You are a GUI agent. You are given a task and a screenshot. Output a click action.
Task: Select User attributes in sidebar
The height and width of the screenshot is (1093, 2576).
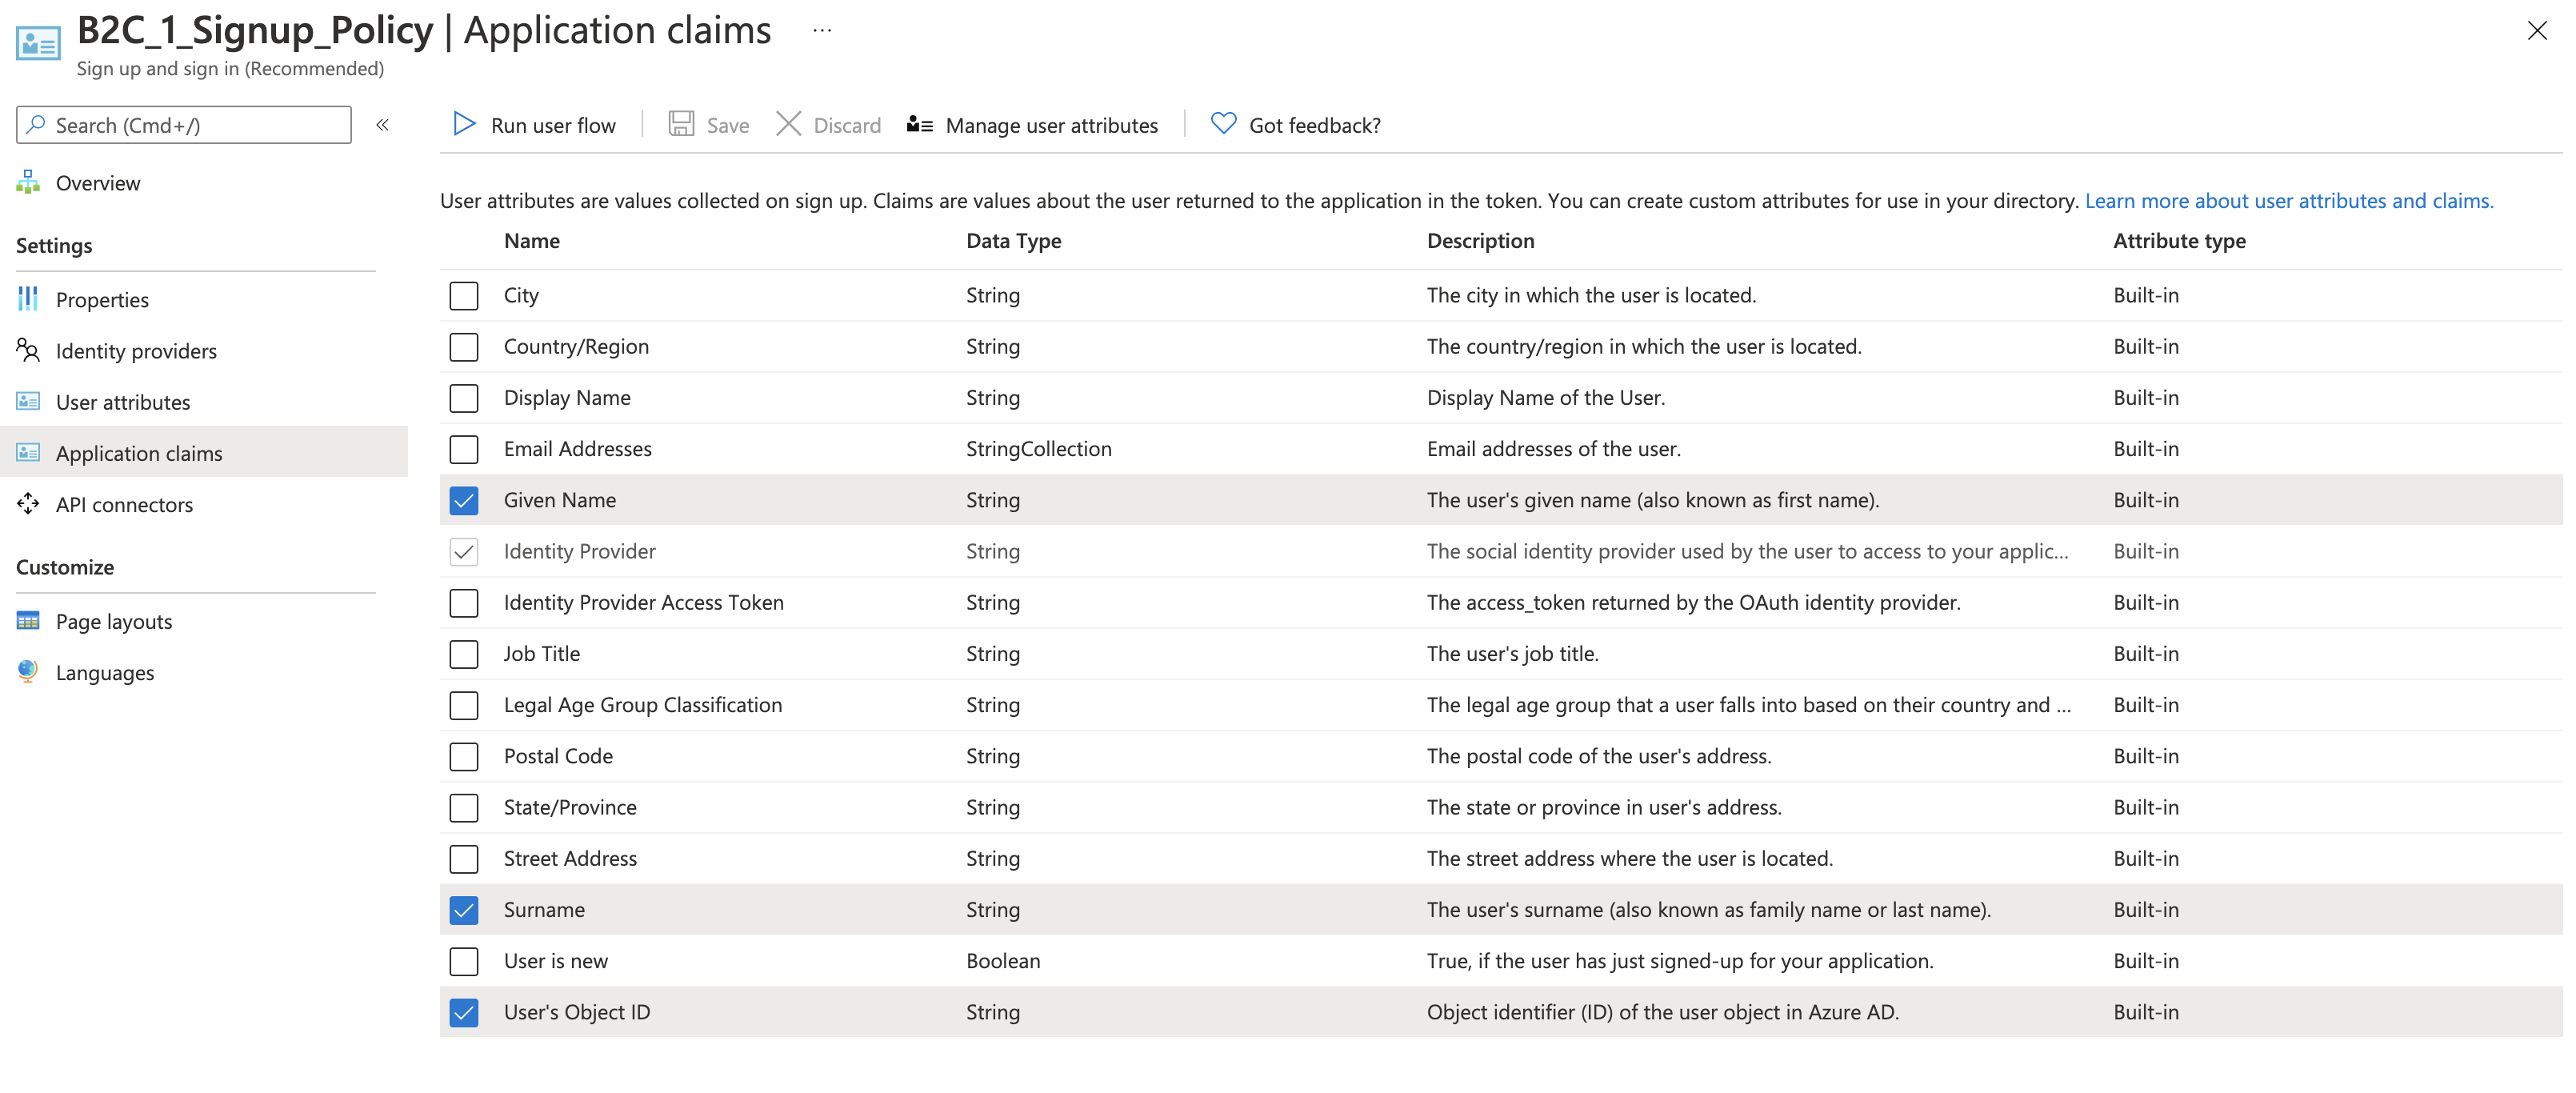[123, 402]
